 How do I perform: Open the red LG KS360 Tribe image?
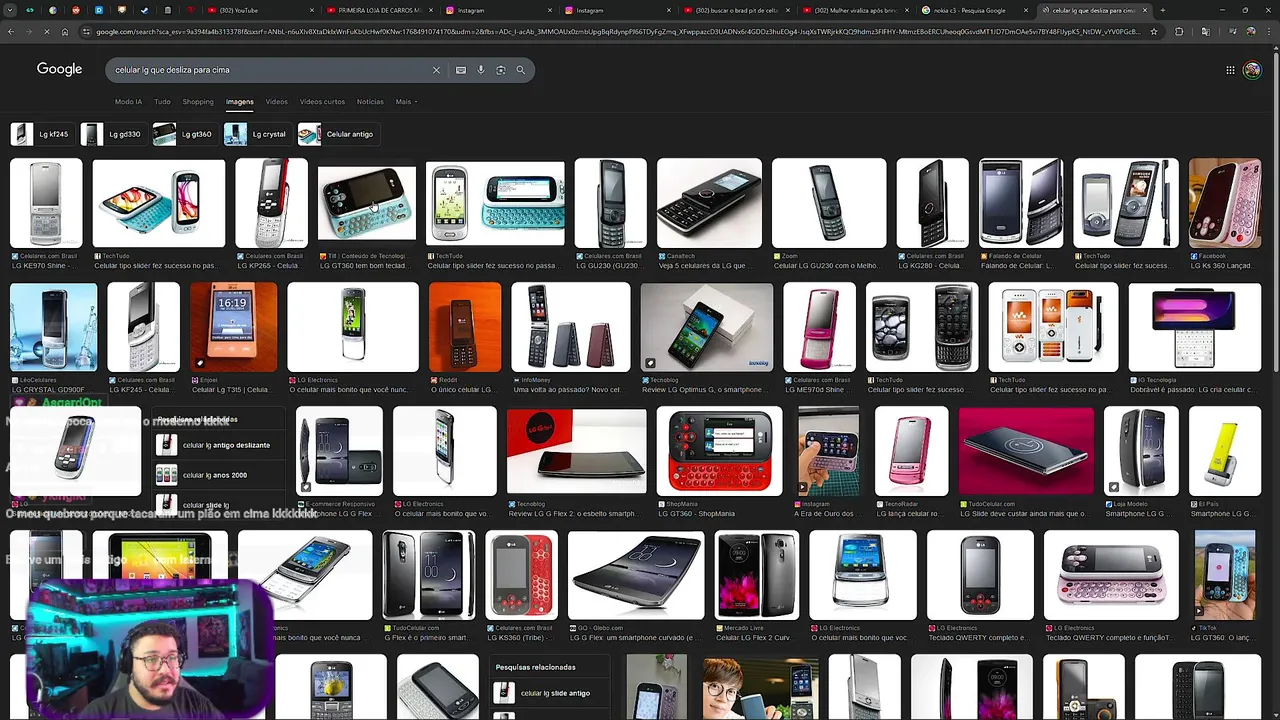(520, 576)
